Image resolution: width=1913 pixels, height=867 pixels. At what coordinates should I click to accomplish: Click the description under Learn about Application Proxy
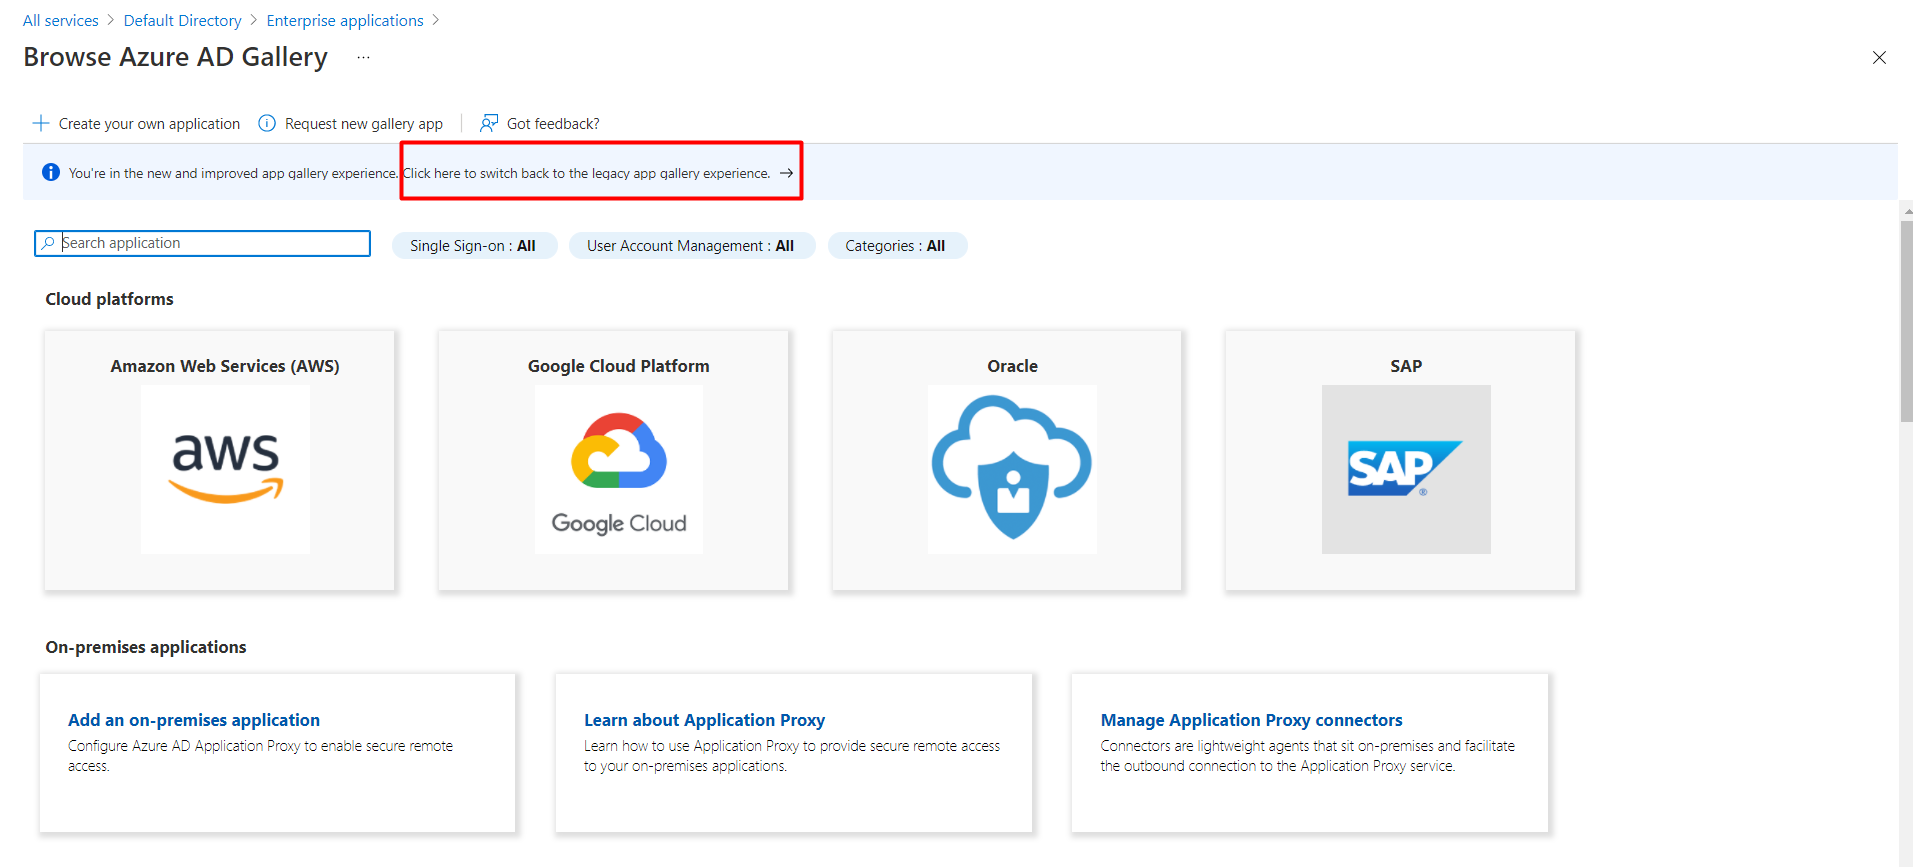792,756
